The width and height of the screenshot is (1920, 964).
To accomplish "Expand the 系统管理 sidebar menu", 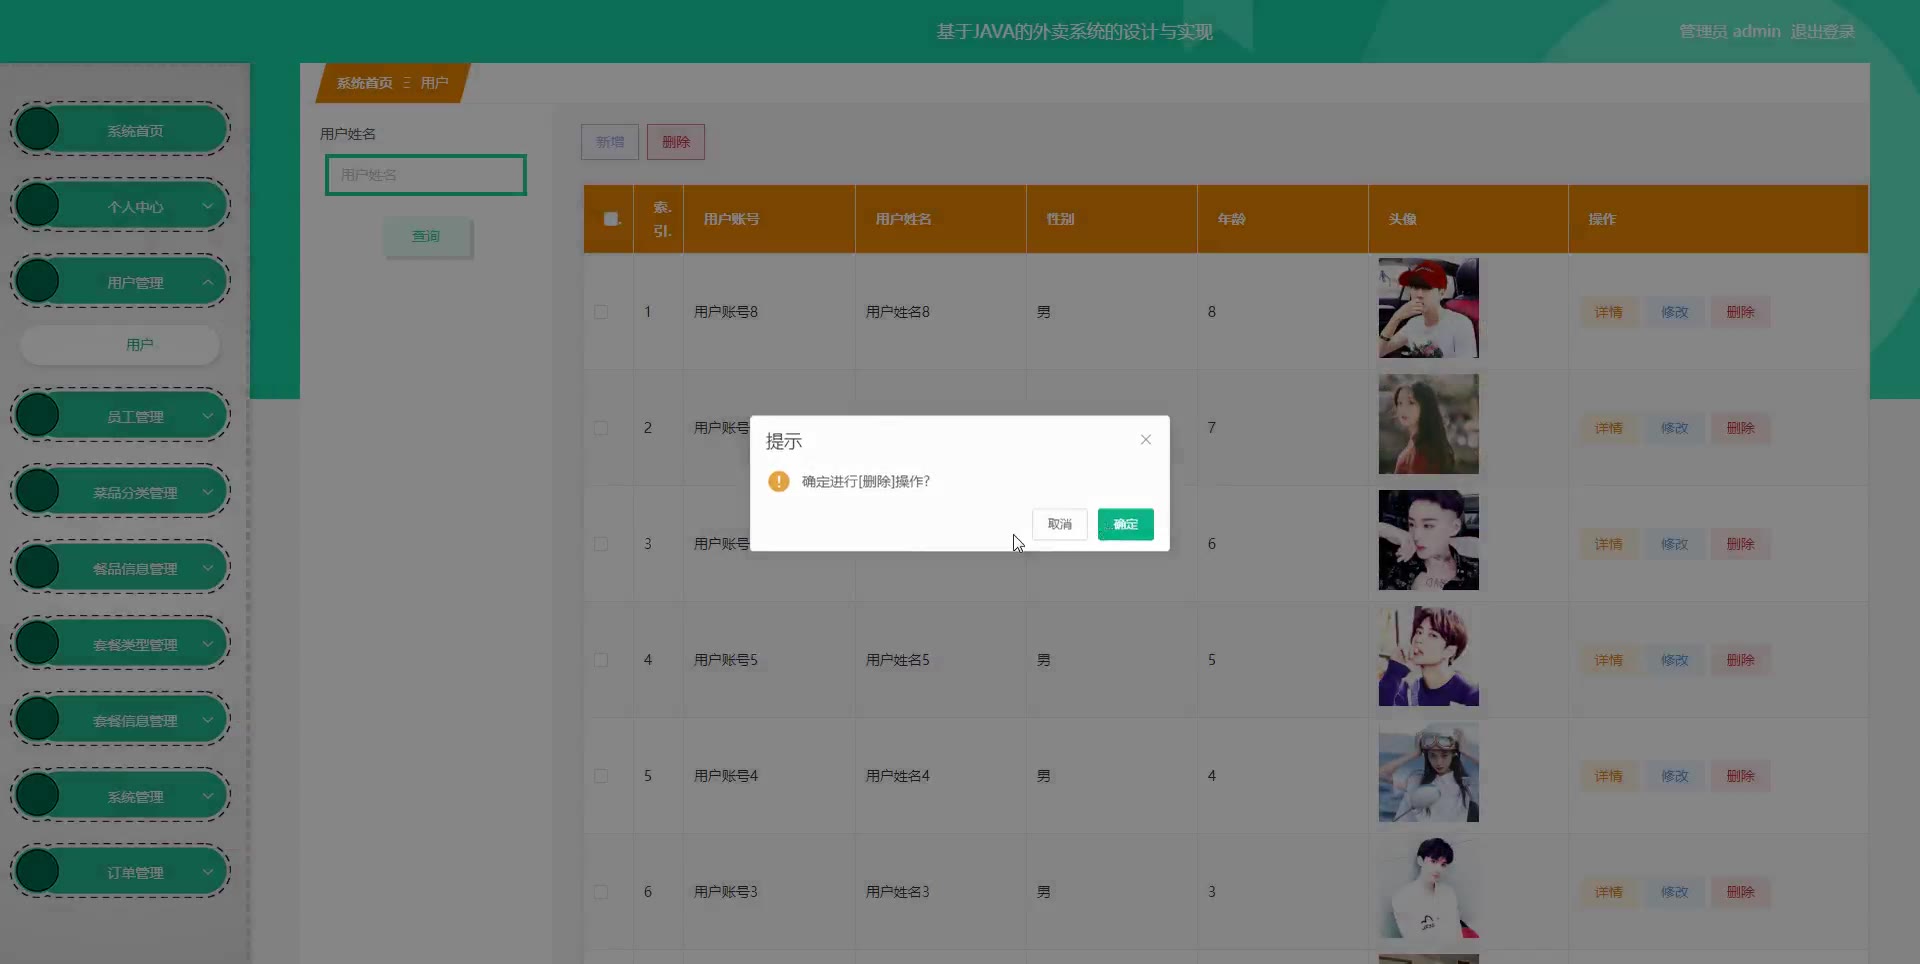I will pyautogui.click(x=120, y=796).
